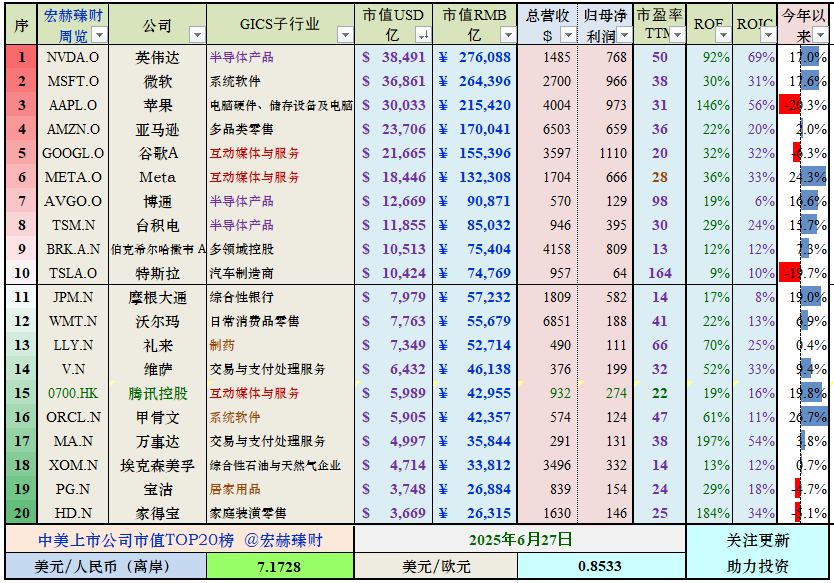Viewport: 834px width, 583px height.
Task: Open filter dropdown for 归母净利润 column
Action: point(624,35)
